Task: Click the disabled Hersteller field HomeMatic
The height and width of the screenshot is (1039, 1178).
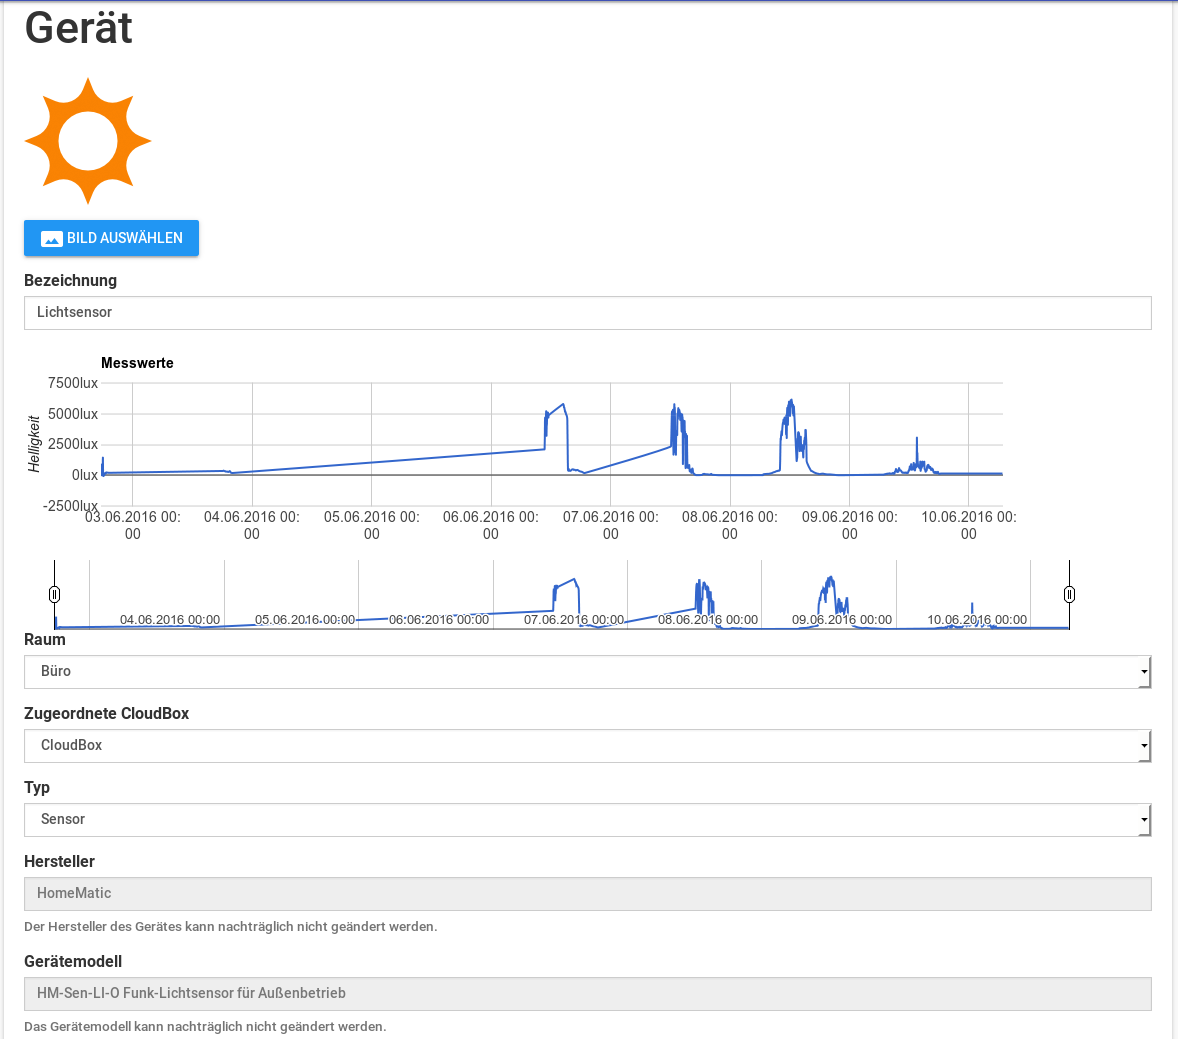Action: coord(587,894)
